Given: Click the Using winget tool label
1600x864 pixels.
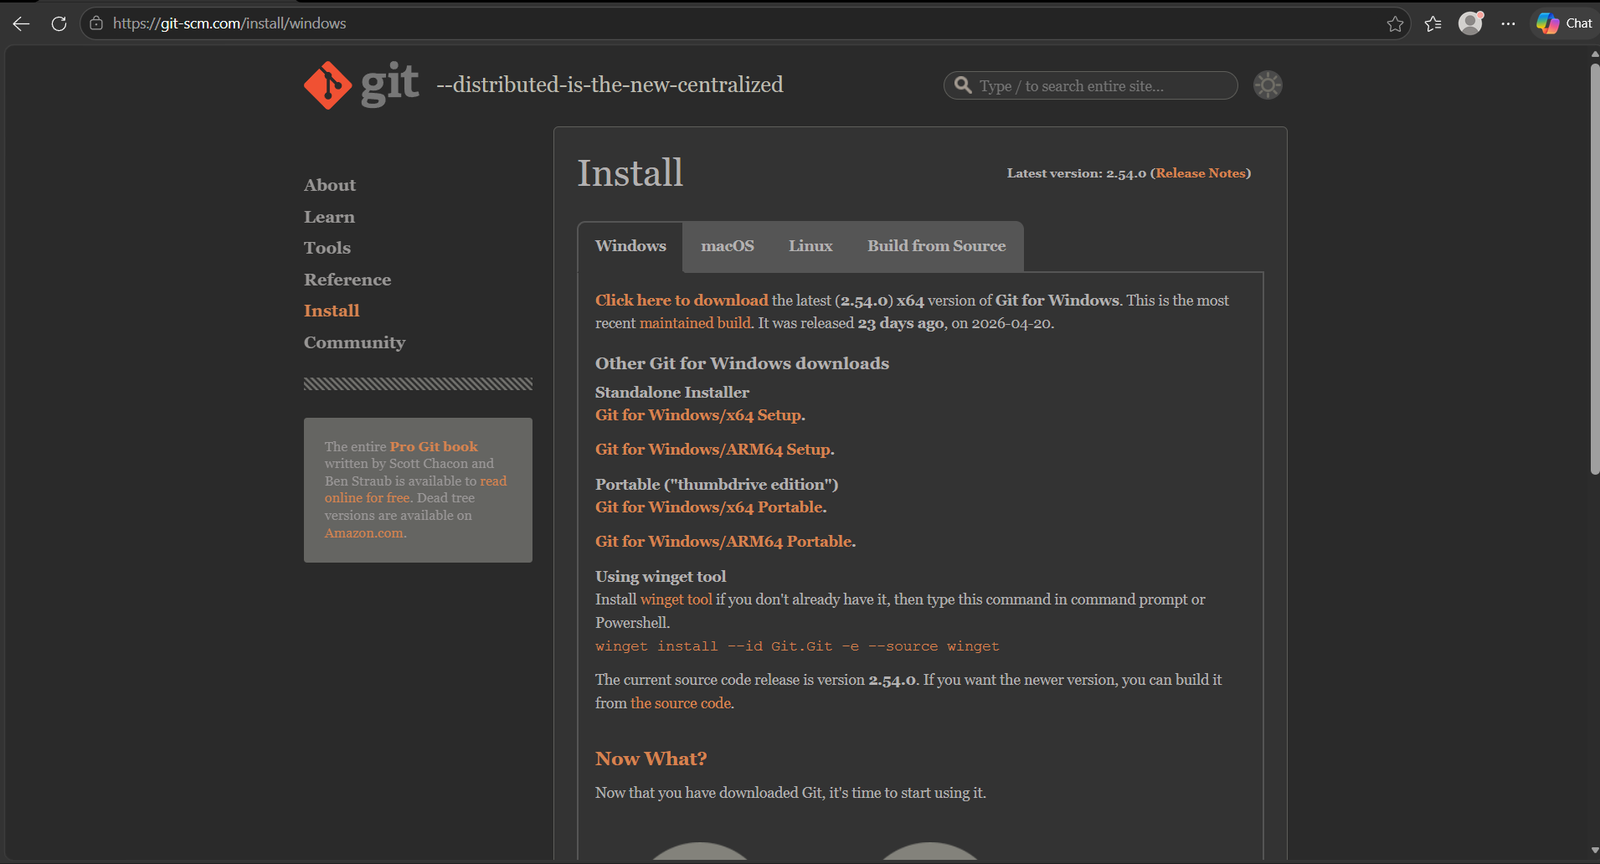Looking at the screenshot, I should coord(661,577).
